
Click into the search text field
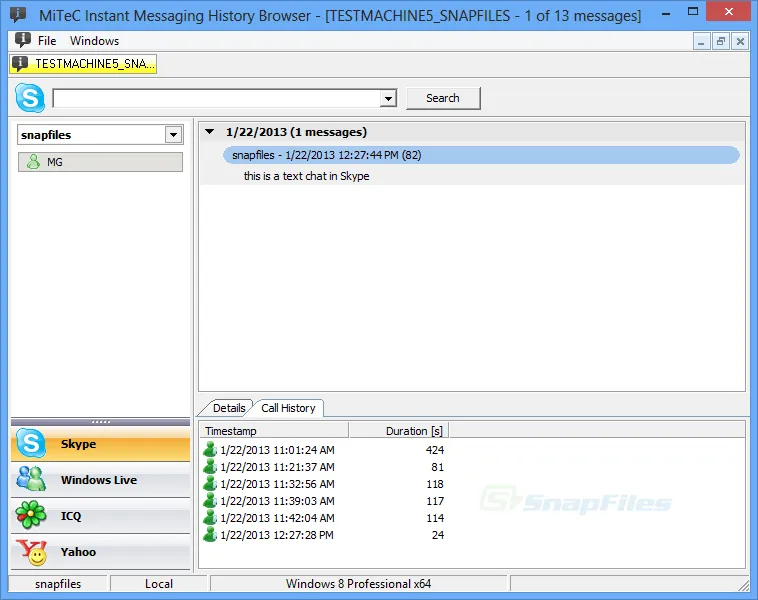pos(216,99)
